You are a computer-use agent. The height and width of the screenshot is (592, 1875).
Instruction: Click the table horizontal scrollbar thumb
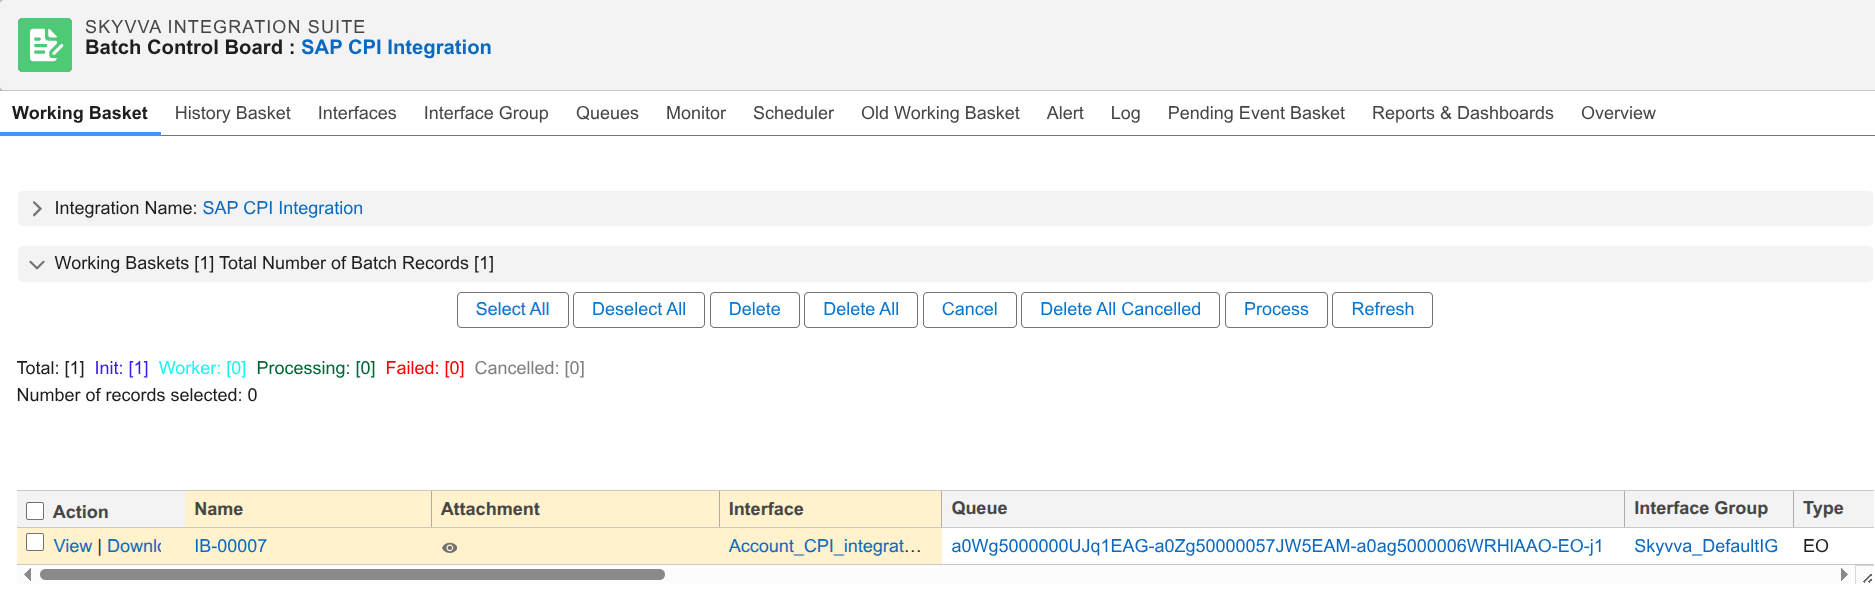352,575
